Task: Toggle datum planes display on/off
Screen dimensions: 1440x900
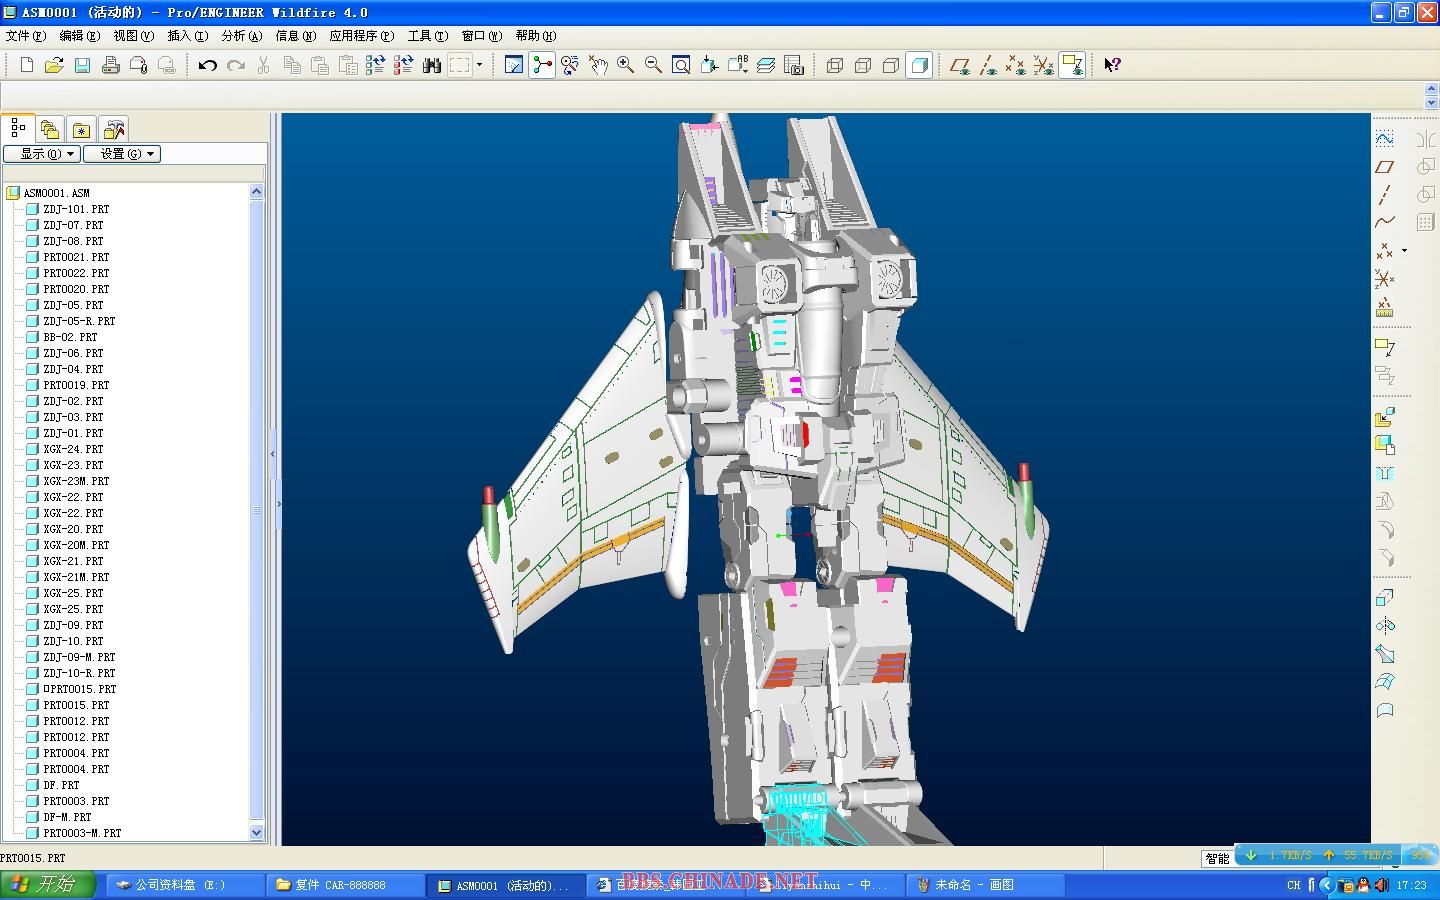Action: pyautogui.click(x=960, y=65)
